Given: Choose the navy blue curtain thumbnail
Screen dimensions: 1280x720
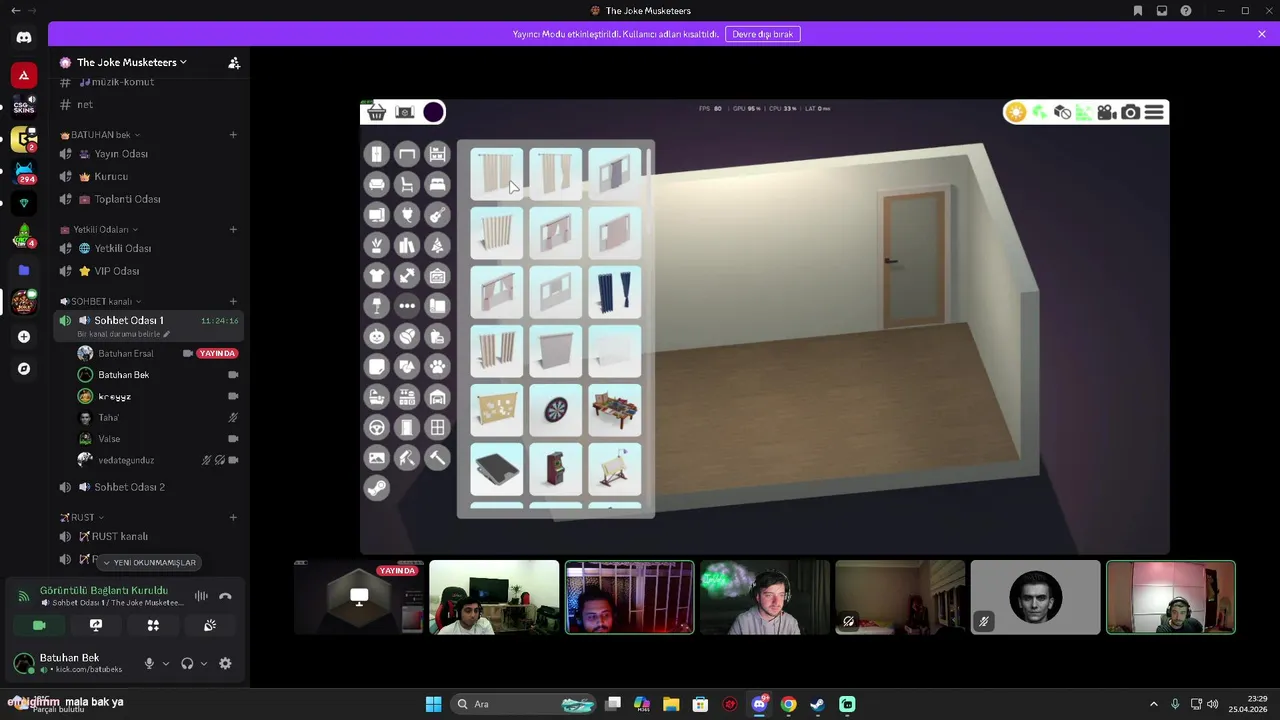Looking at the screenshot, I should (x=615, y=292).
